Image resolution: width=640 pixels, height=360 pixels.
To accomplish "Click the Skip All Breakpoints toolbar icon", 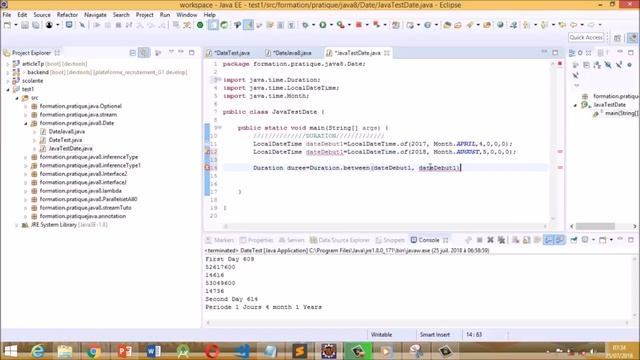I will click(x=82, y=25).
